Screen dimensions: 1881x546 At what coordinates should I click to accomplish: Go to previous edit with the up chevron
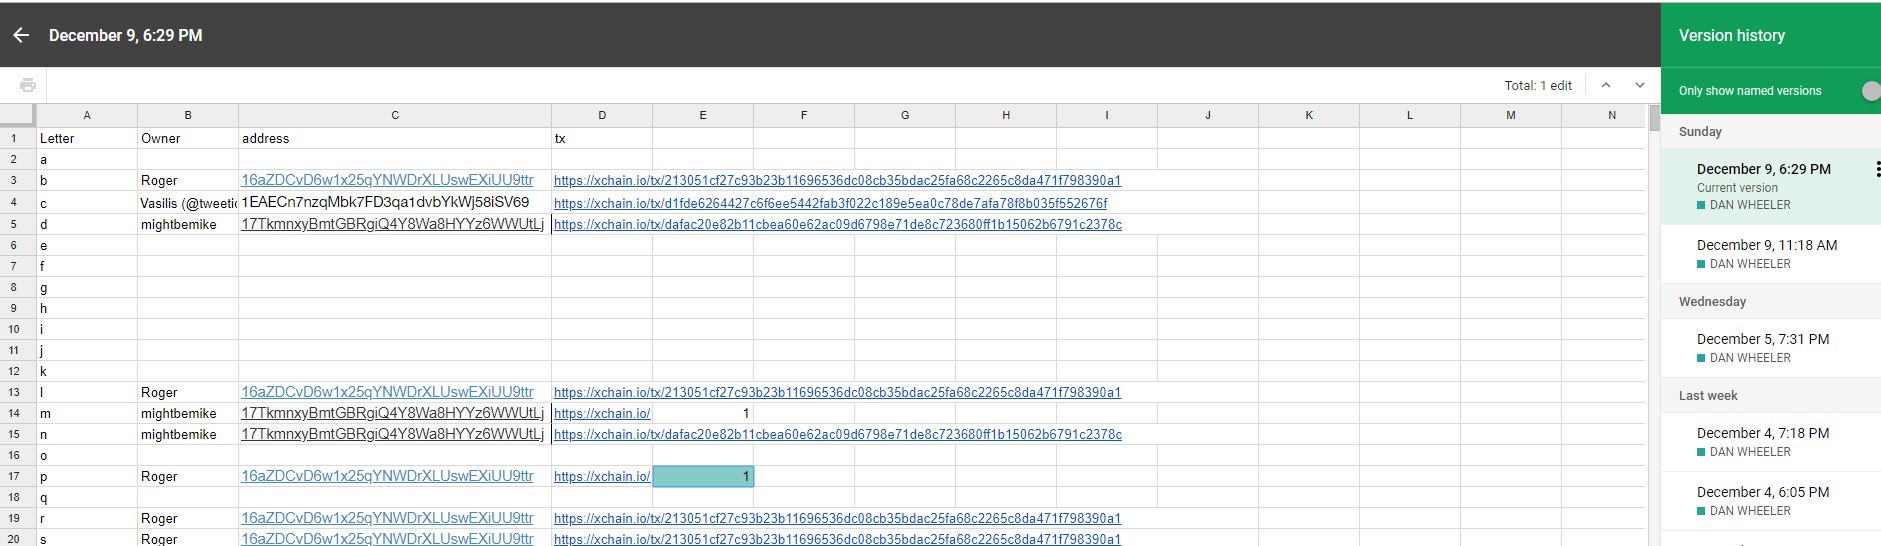coord(1606,85)
